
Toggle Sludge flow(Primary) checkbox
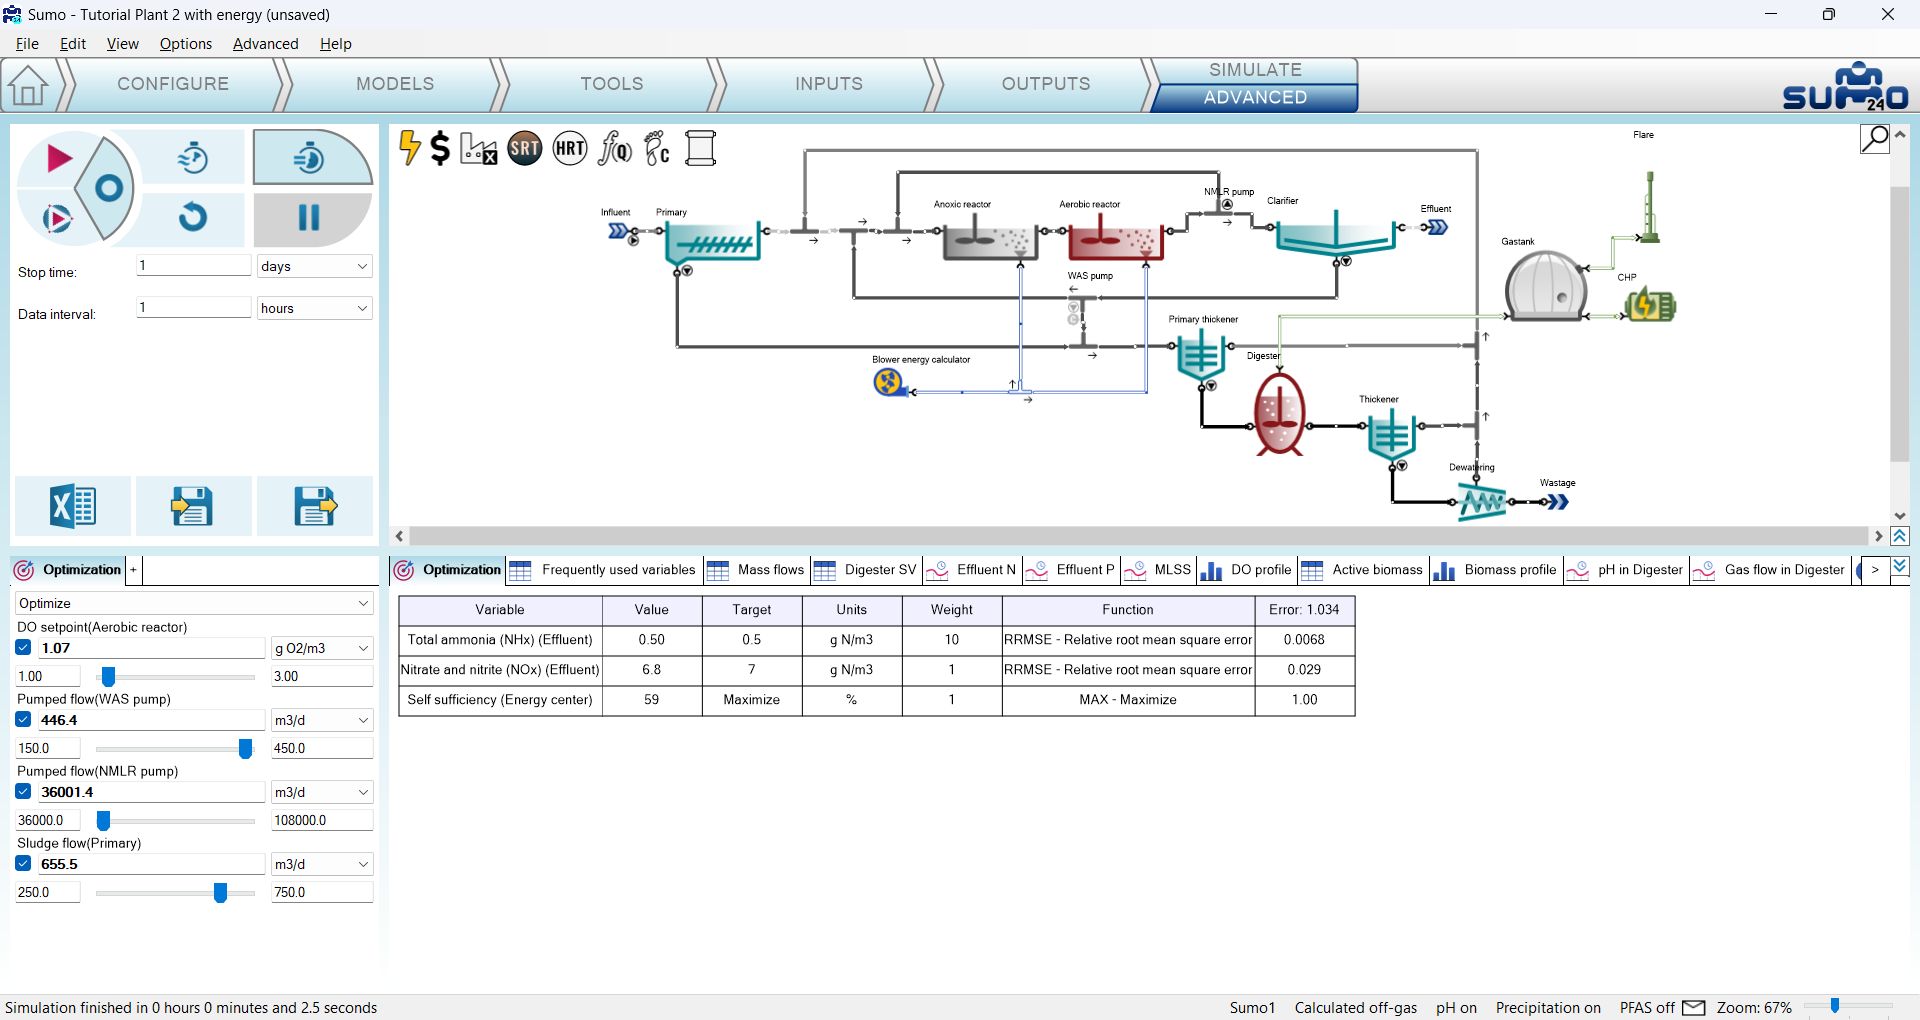pyautogui.click(x=24, y=863)
